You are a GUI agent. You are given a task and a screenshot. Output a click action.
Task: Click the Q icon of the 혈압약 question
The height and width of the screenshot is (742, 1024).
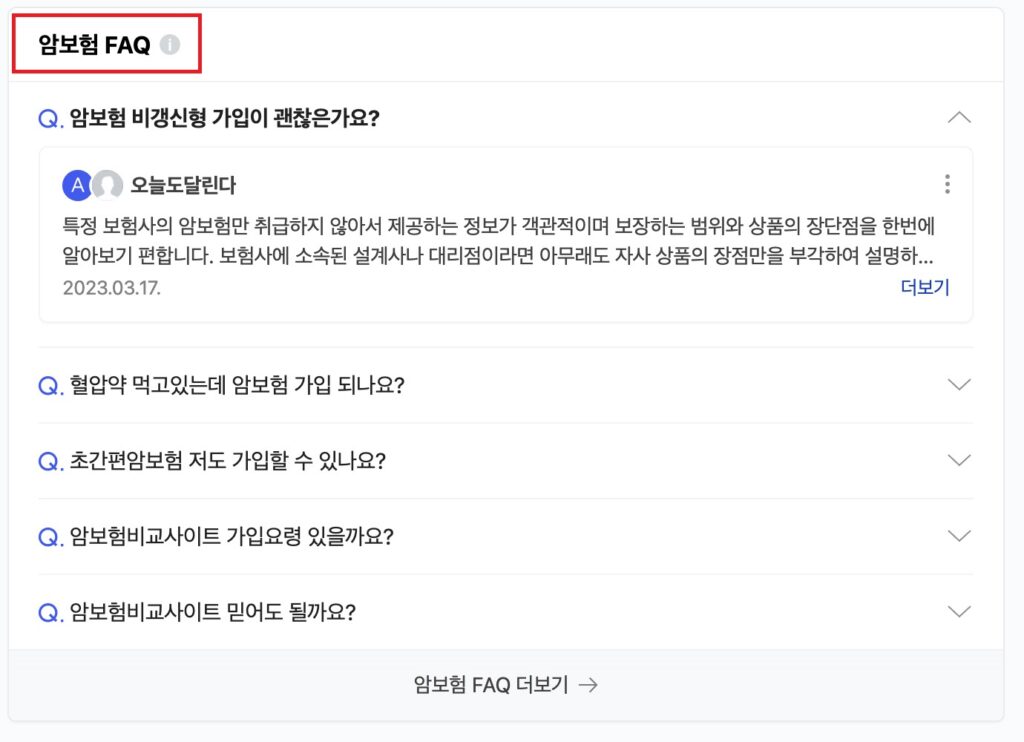pyautogui.click(x=50, y=386)
